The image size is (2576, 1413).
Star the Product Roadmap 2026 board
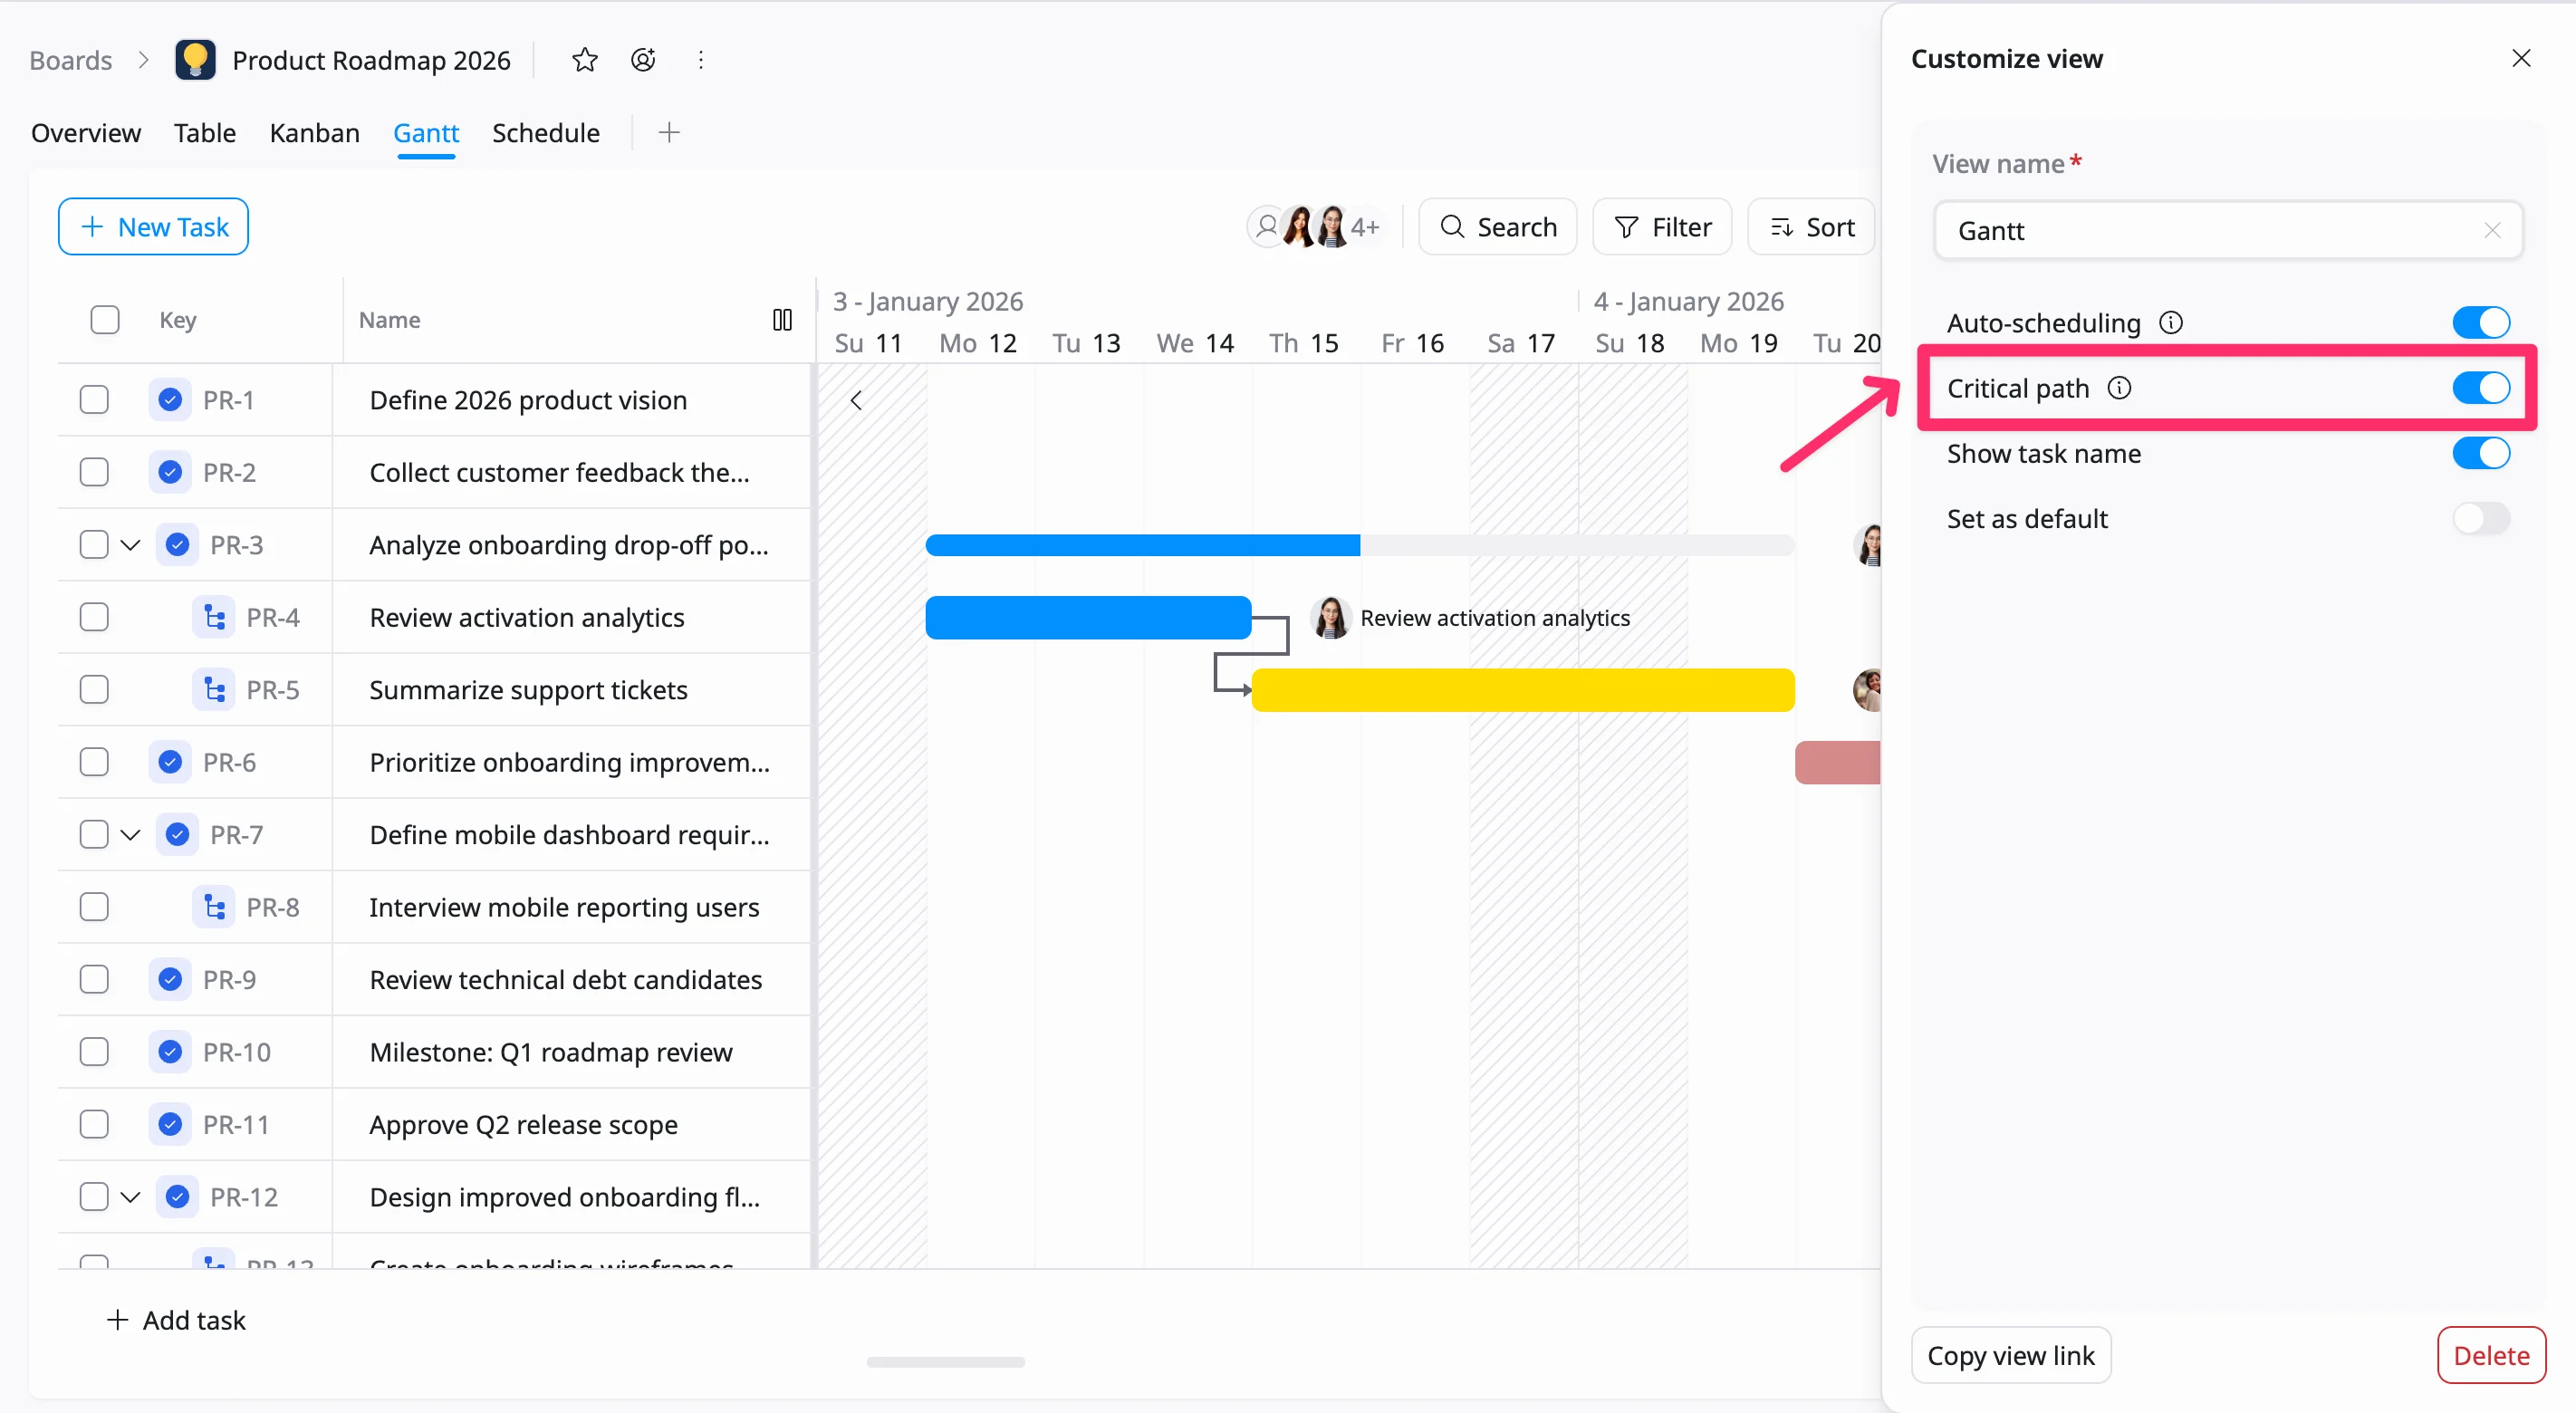click(584, 60)
